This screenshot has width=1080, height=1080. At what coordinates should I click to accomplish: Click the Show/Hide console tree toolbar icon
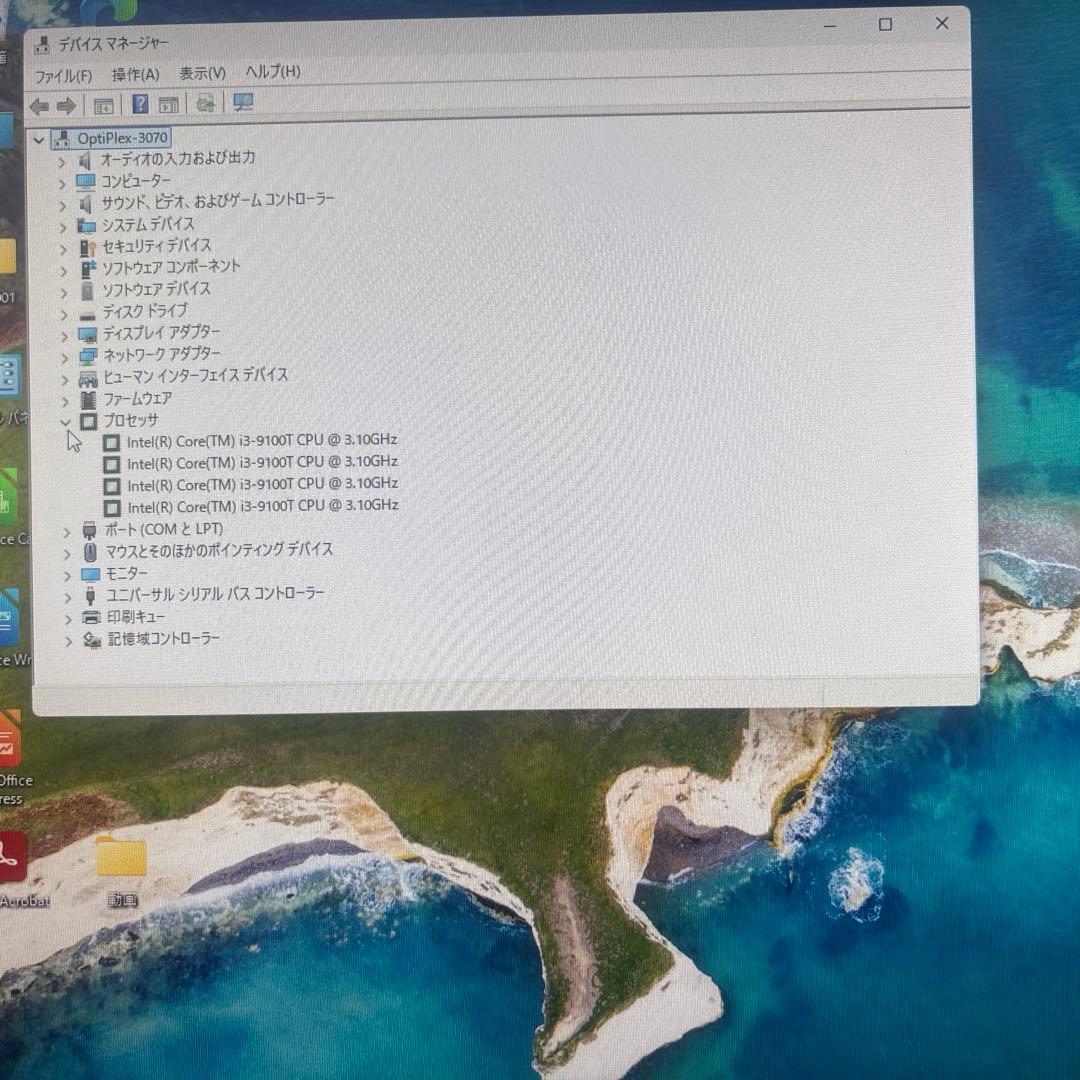click(103, 105)
